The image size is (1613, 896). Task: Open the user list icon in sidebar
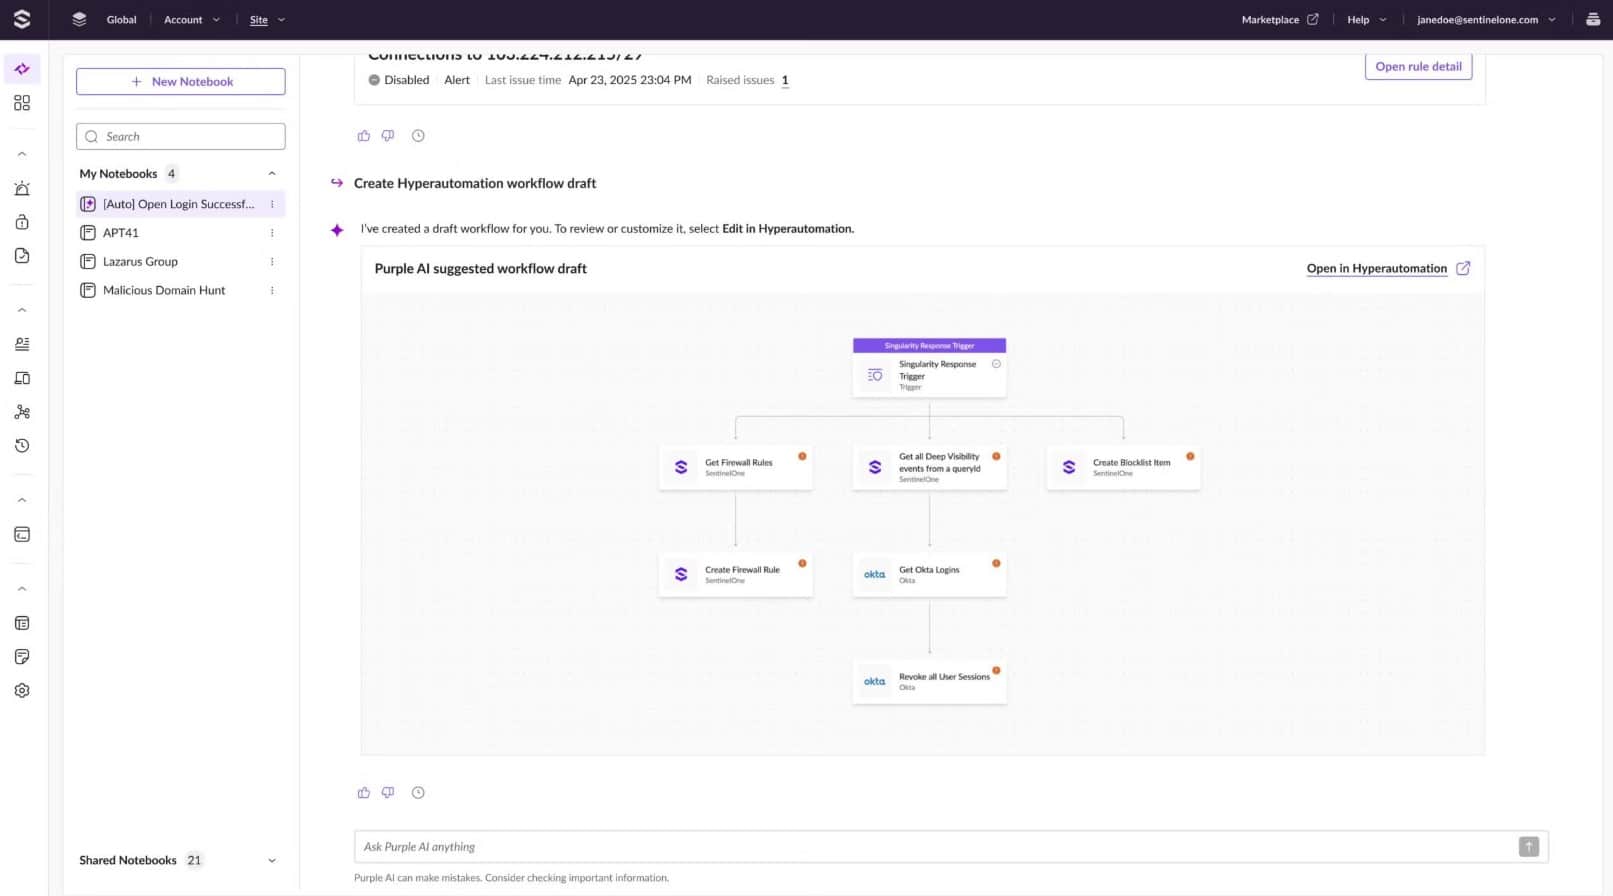click(x=22, y=344)
